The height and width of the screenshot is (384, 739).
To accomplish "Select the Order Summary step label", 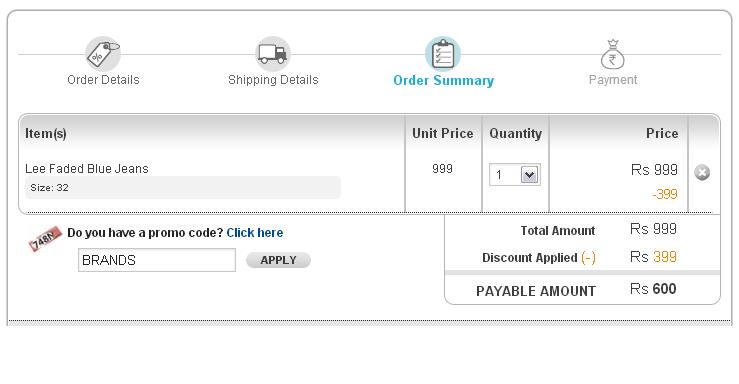I will (x=443, y=81).
